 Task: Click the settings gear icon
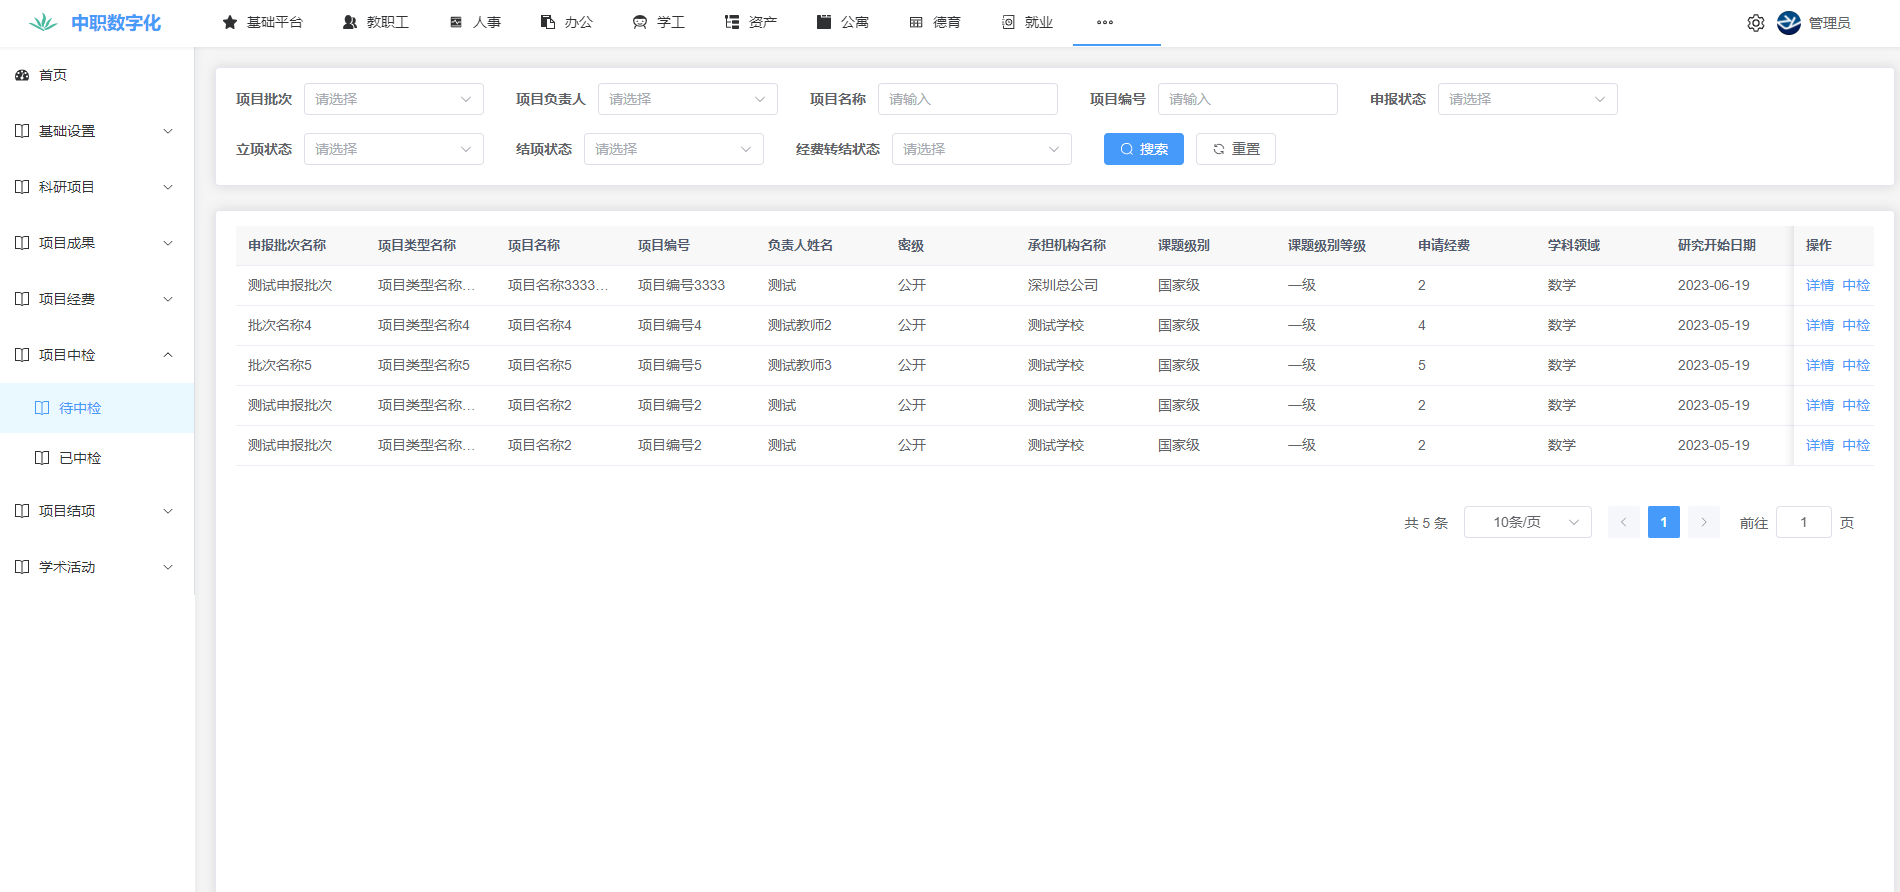(1755, 23)
